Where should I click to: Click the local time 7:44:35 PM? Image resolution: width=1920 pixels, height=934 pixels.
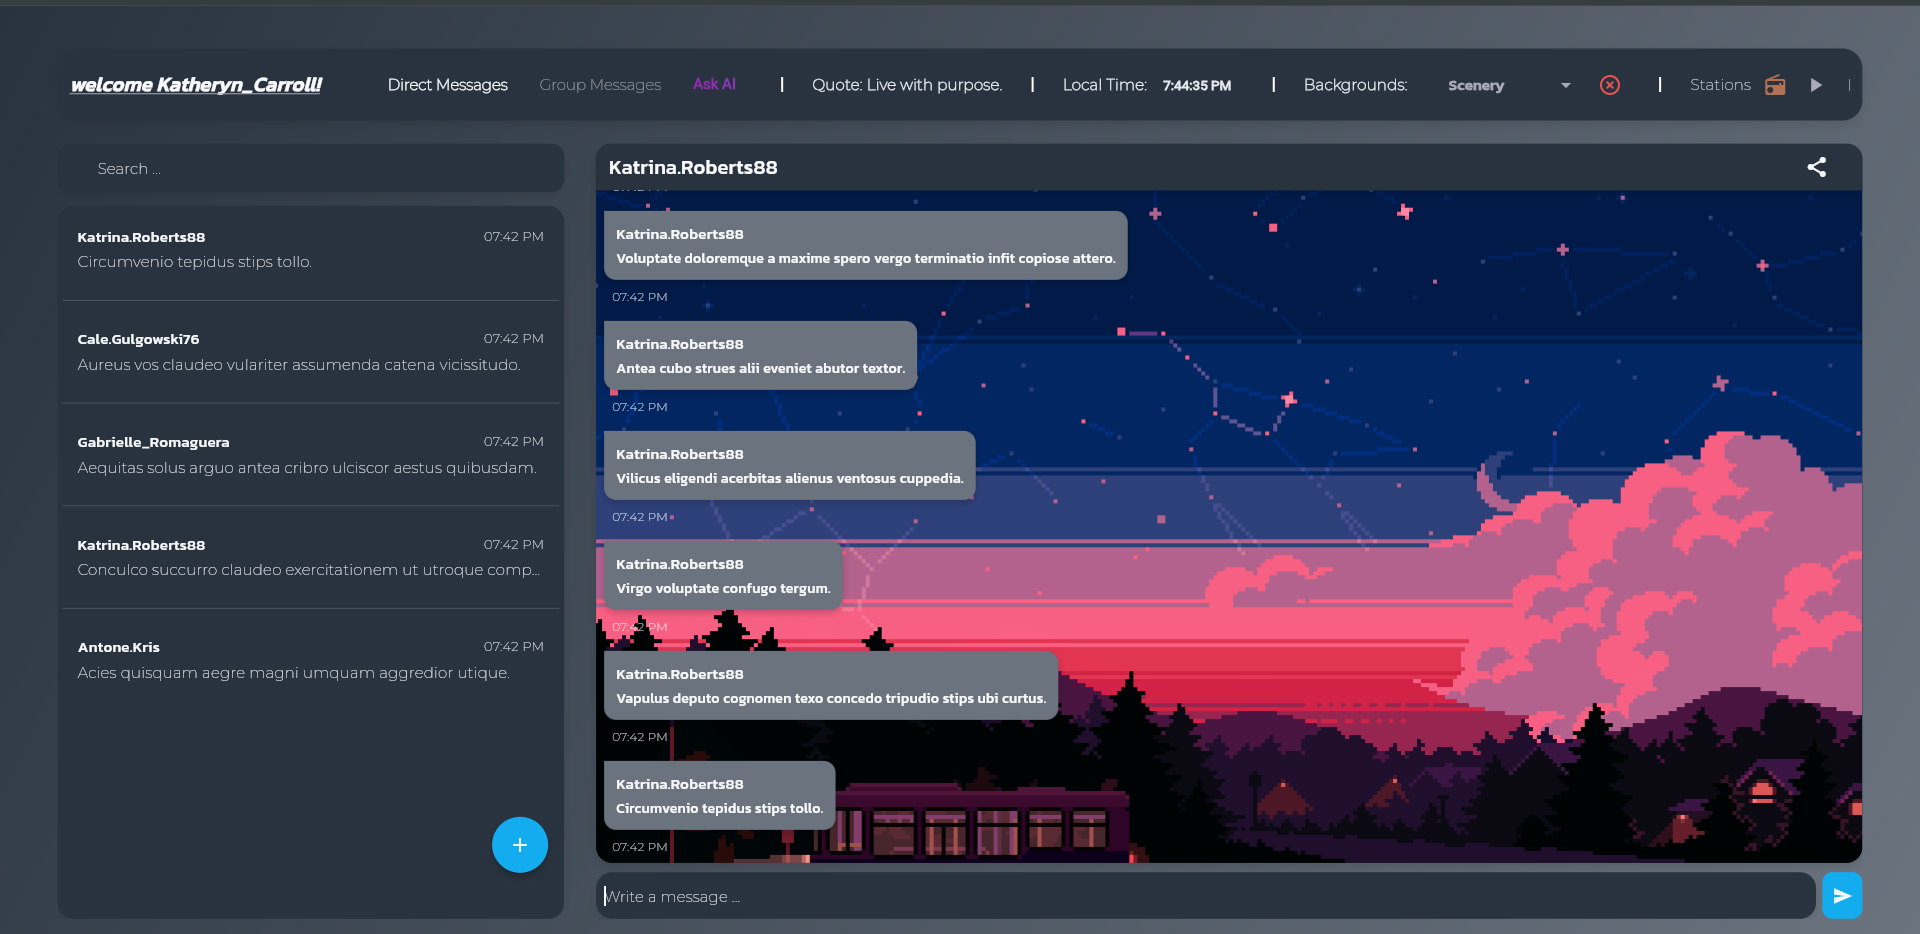click(1197, 86)
